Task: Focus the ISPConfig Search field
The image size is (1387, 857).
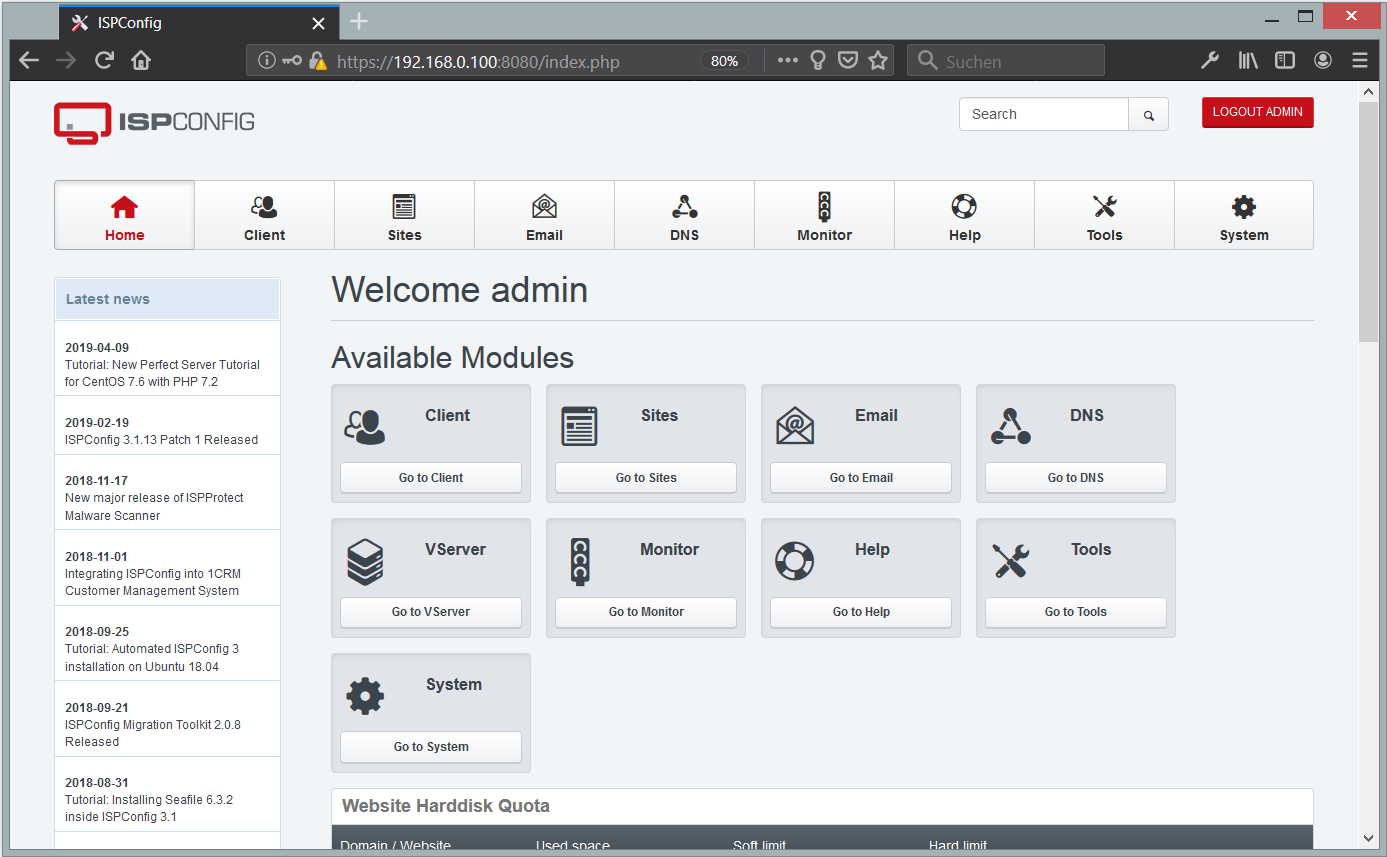Action: [x=1044, y=115]
